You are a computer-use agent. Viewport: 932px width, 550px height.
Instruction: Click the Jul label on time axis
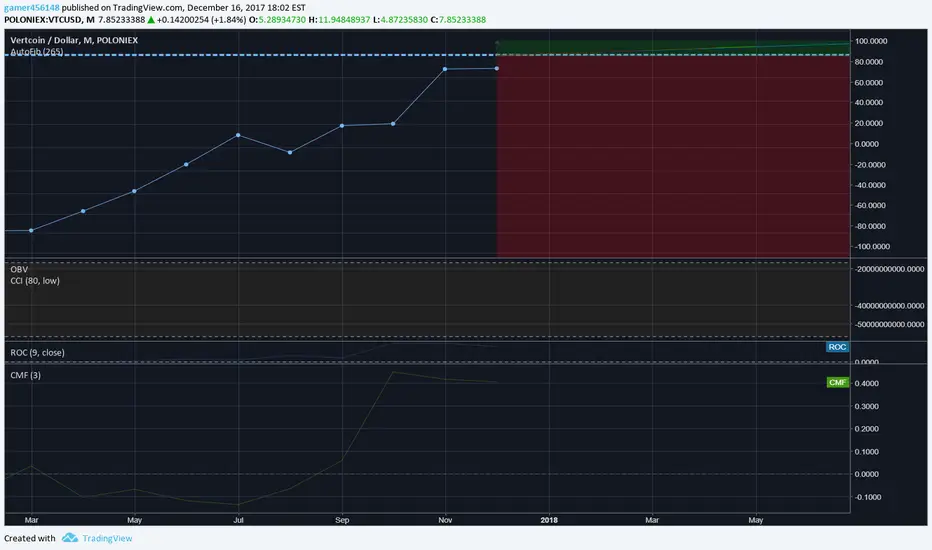238,520
